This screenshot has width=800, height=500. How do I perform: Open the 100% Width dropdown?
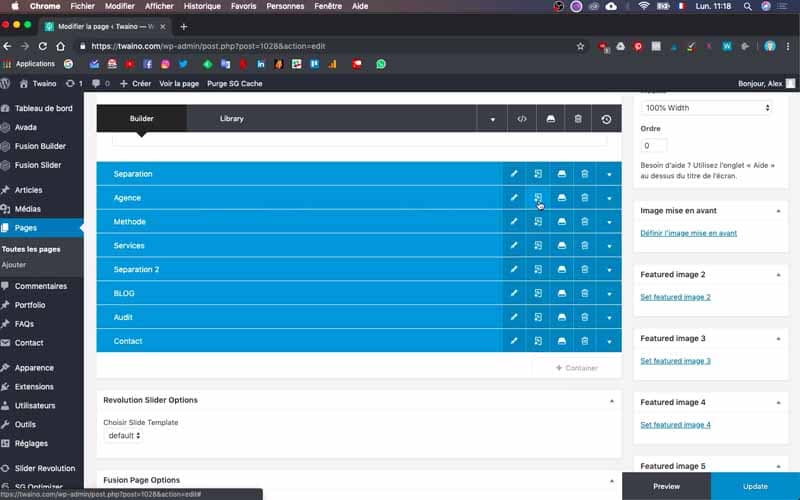coord(706,108)
